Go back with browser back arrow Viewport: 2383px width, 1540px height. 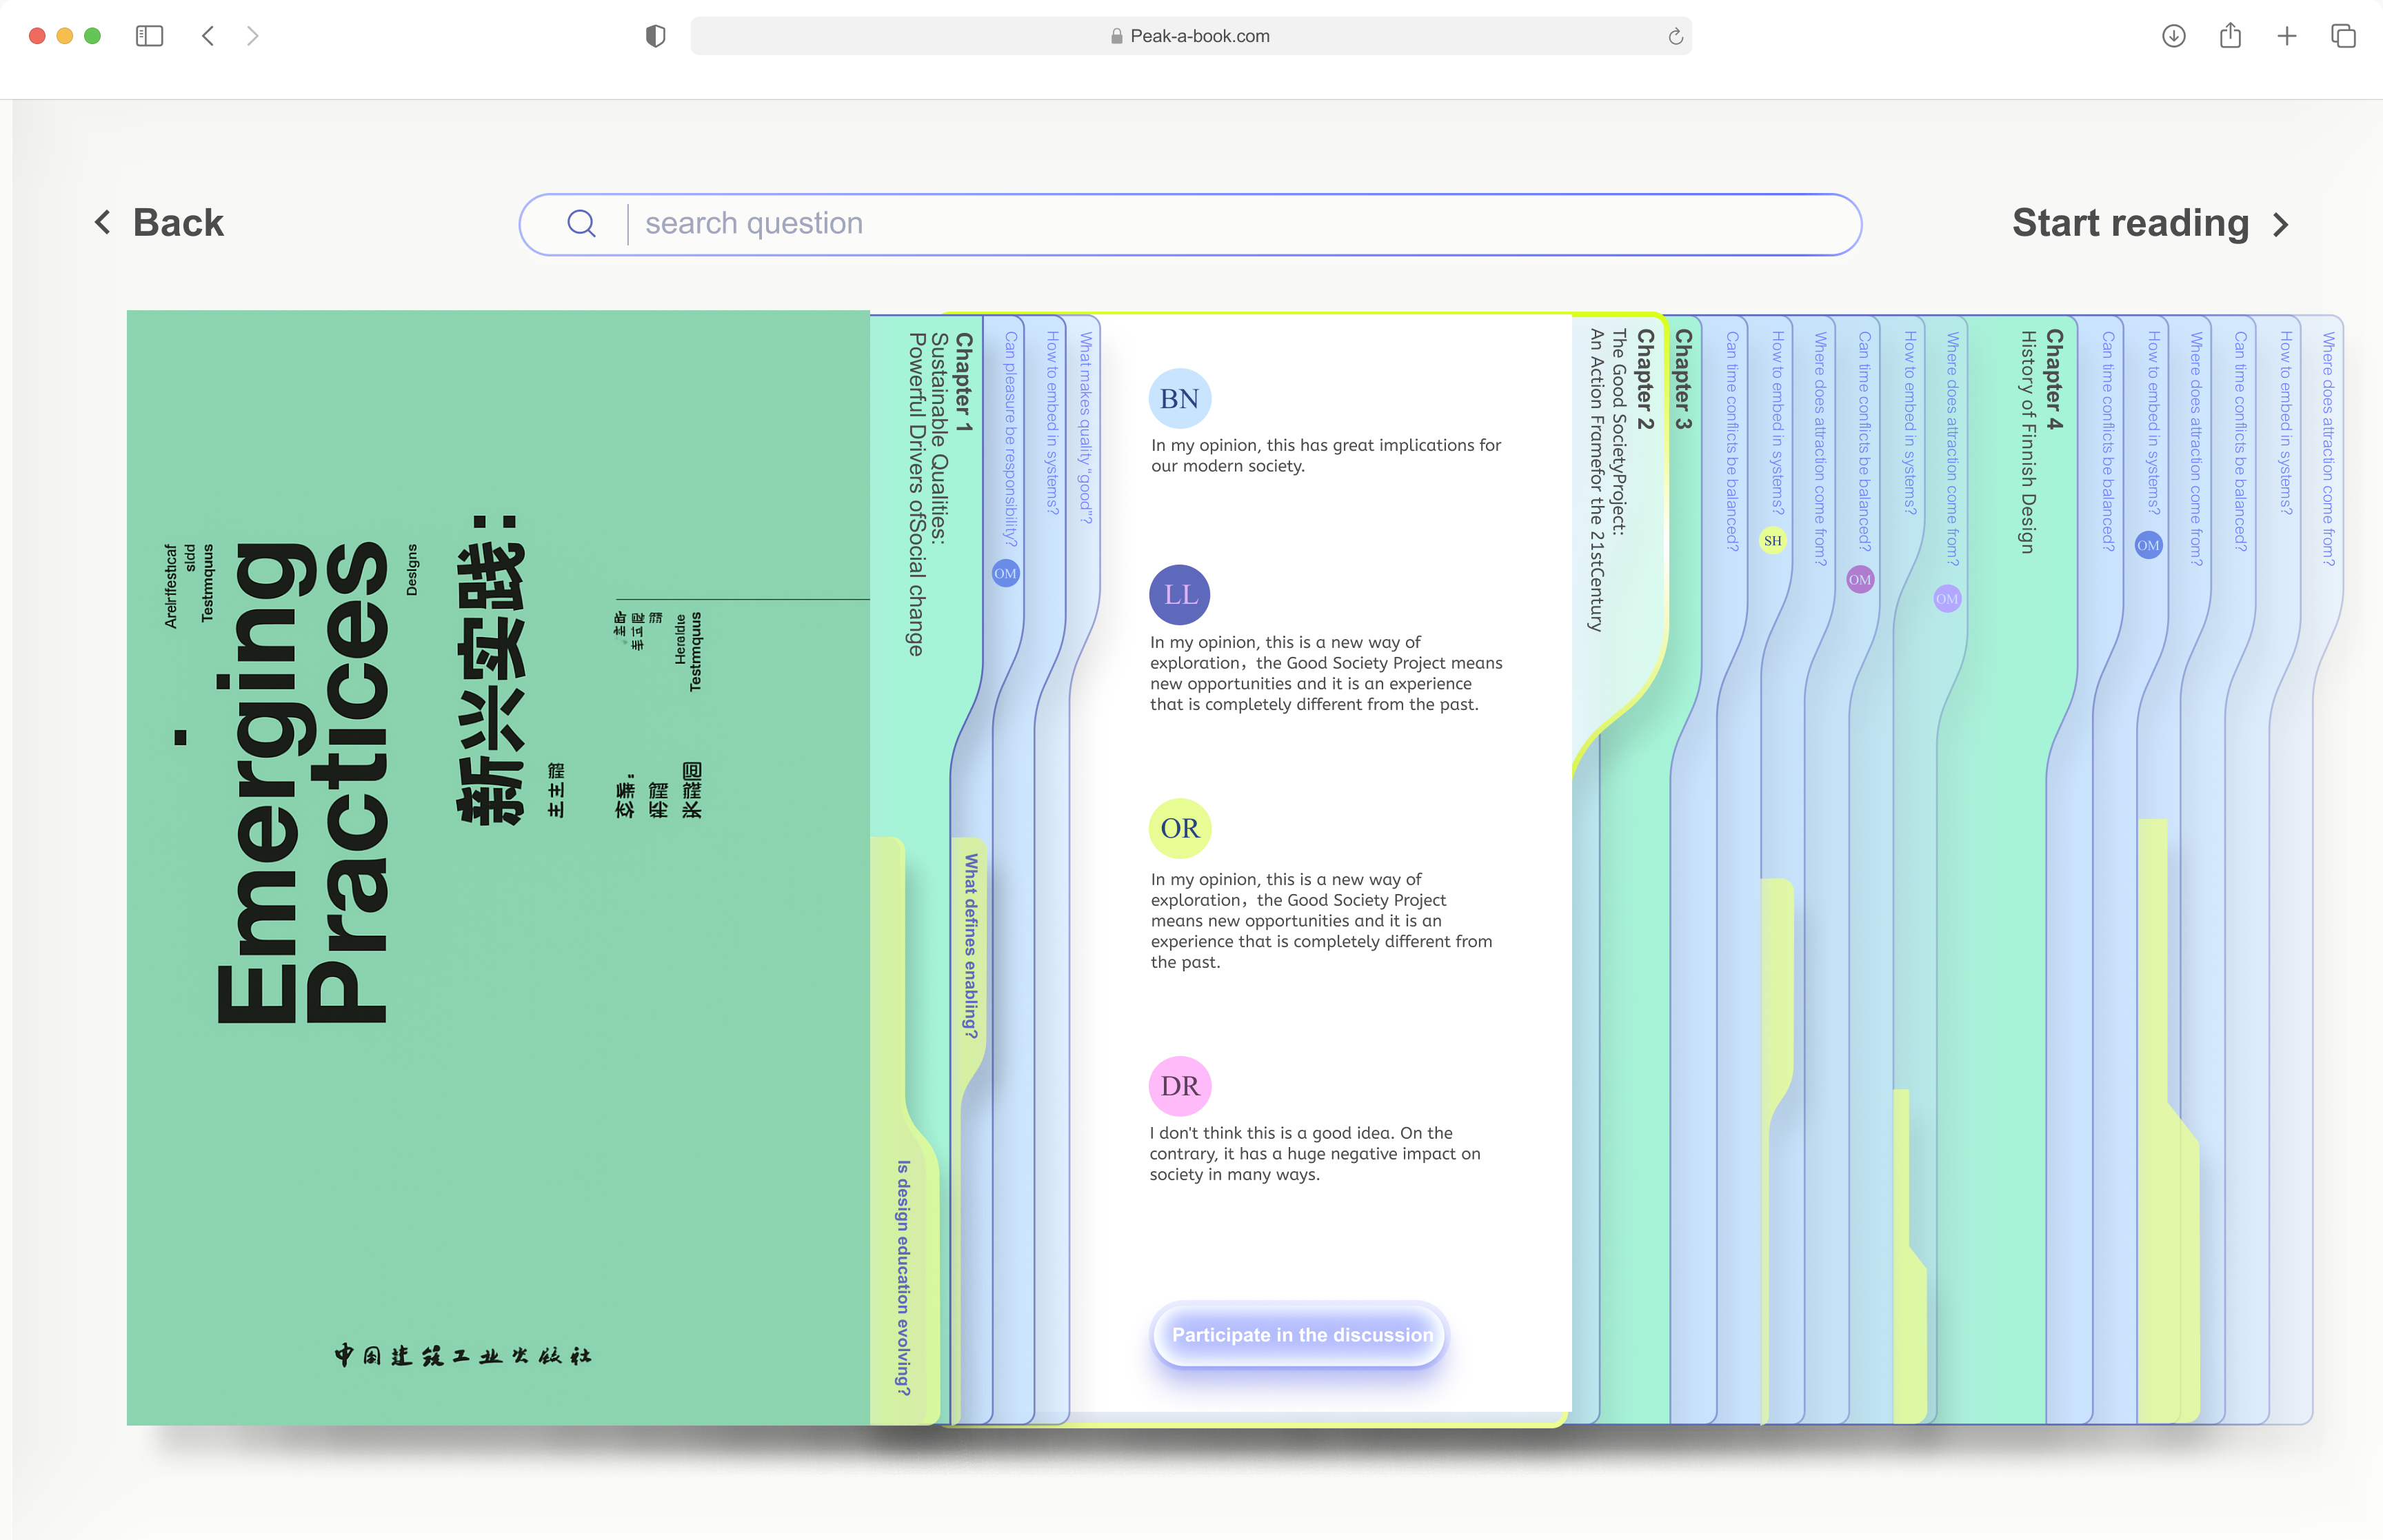click(x=208, y=36)
